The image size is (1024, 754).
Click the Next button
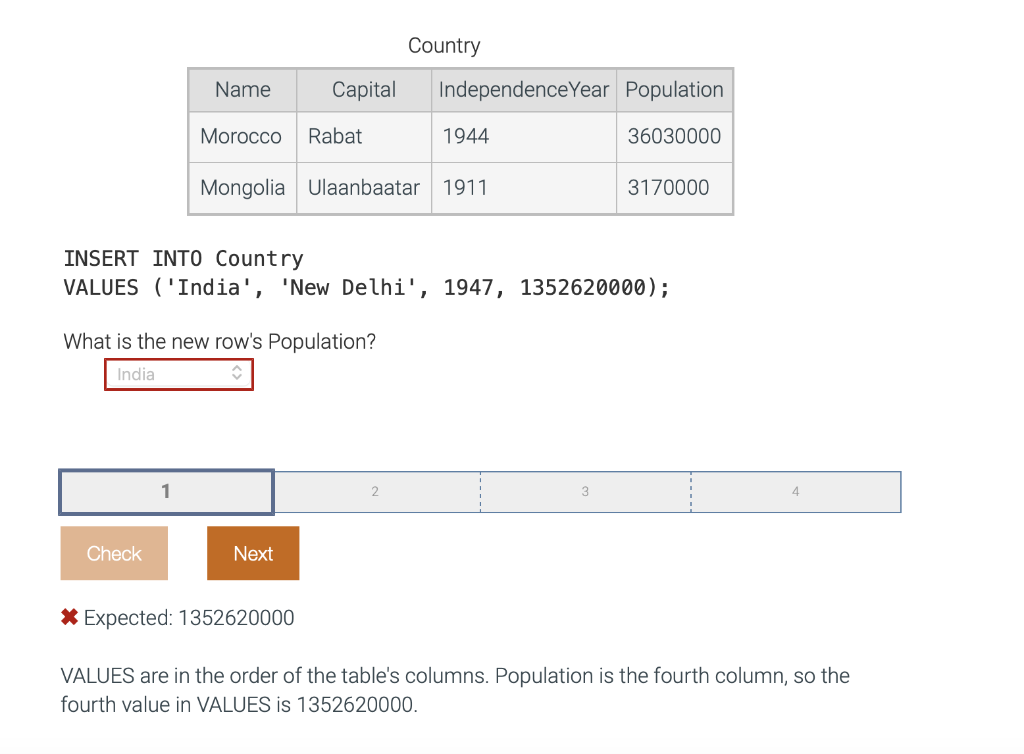[x=252, y=553]
